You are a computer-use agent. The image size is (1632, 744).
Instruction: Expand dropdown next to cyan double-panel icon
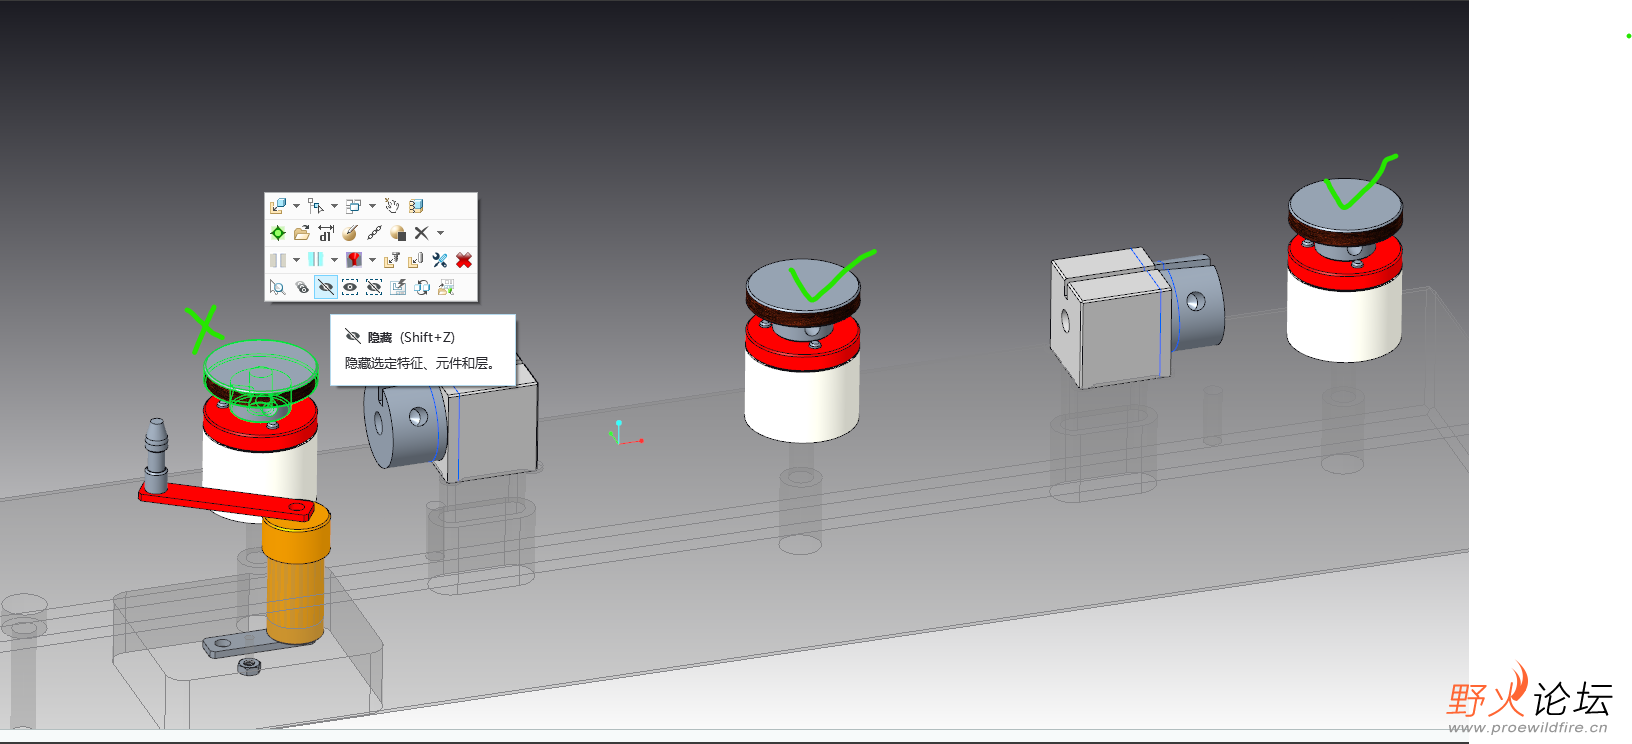coord(334,260)
